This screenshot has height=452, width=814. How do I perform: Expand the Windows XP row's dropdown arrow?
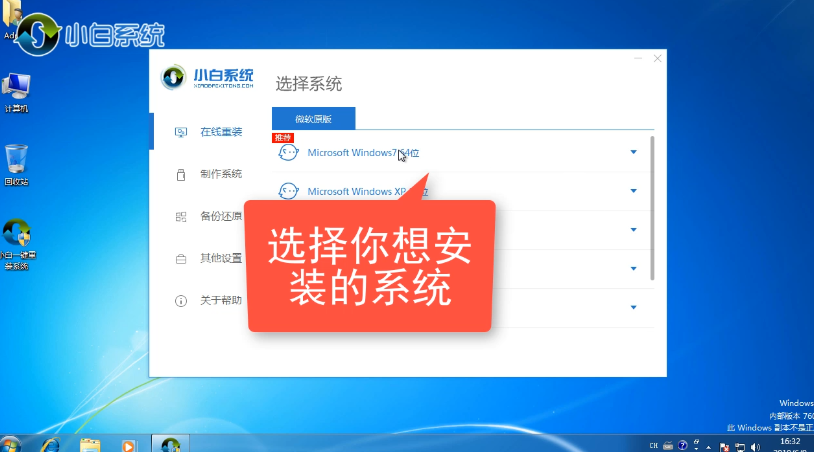[633, 191]
